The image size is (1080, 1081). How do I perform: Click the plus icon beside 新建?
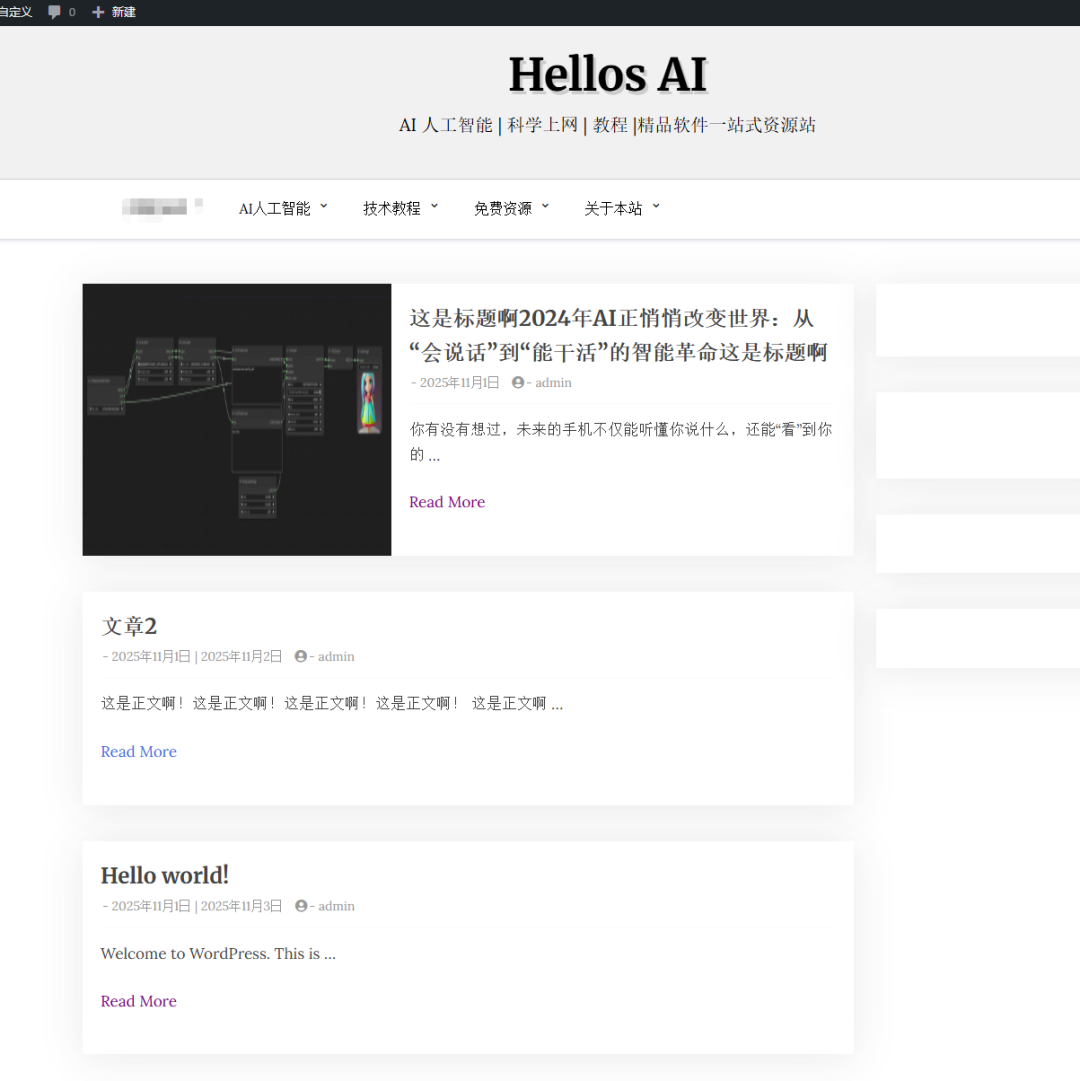[98, 12]
